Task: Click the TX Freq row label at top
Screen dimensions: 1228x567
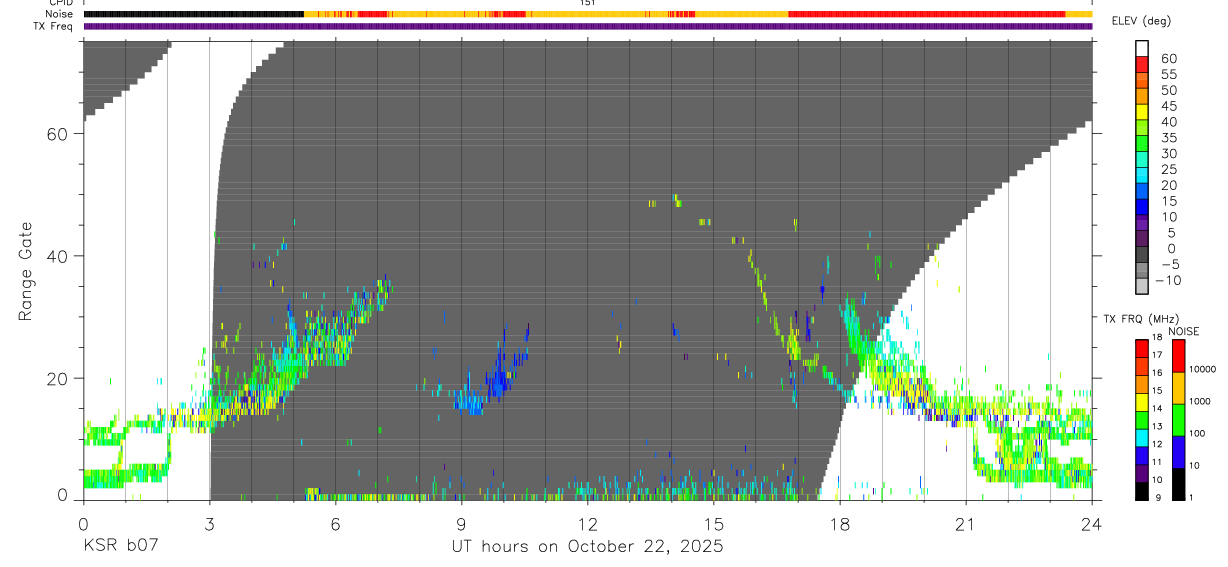Action: click(x=54, y=26)
